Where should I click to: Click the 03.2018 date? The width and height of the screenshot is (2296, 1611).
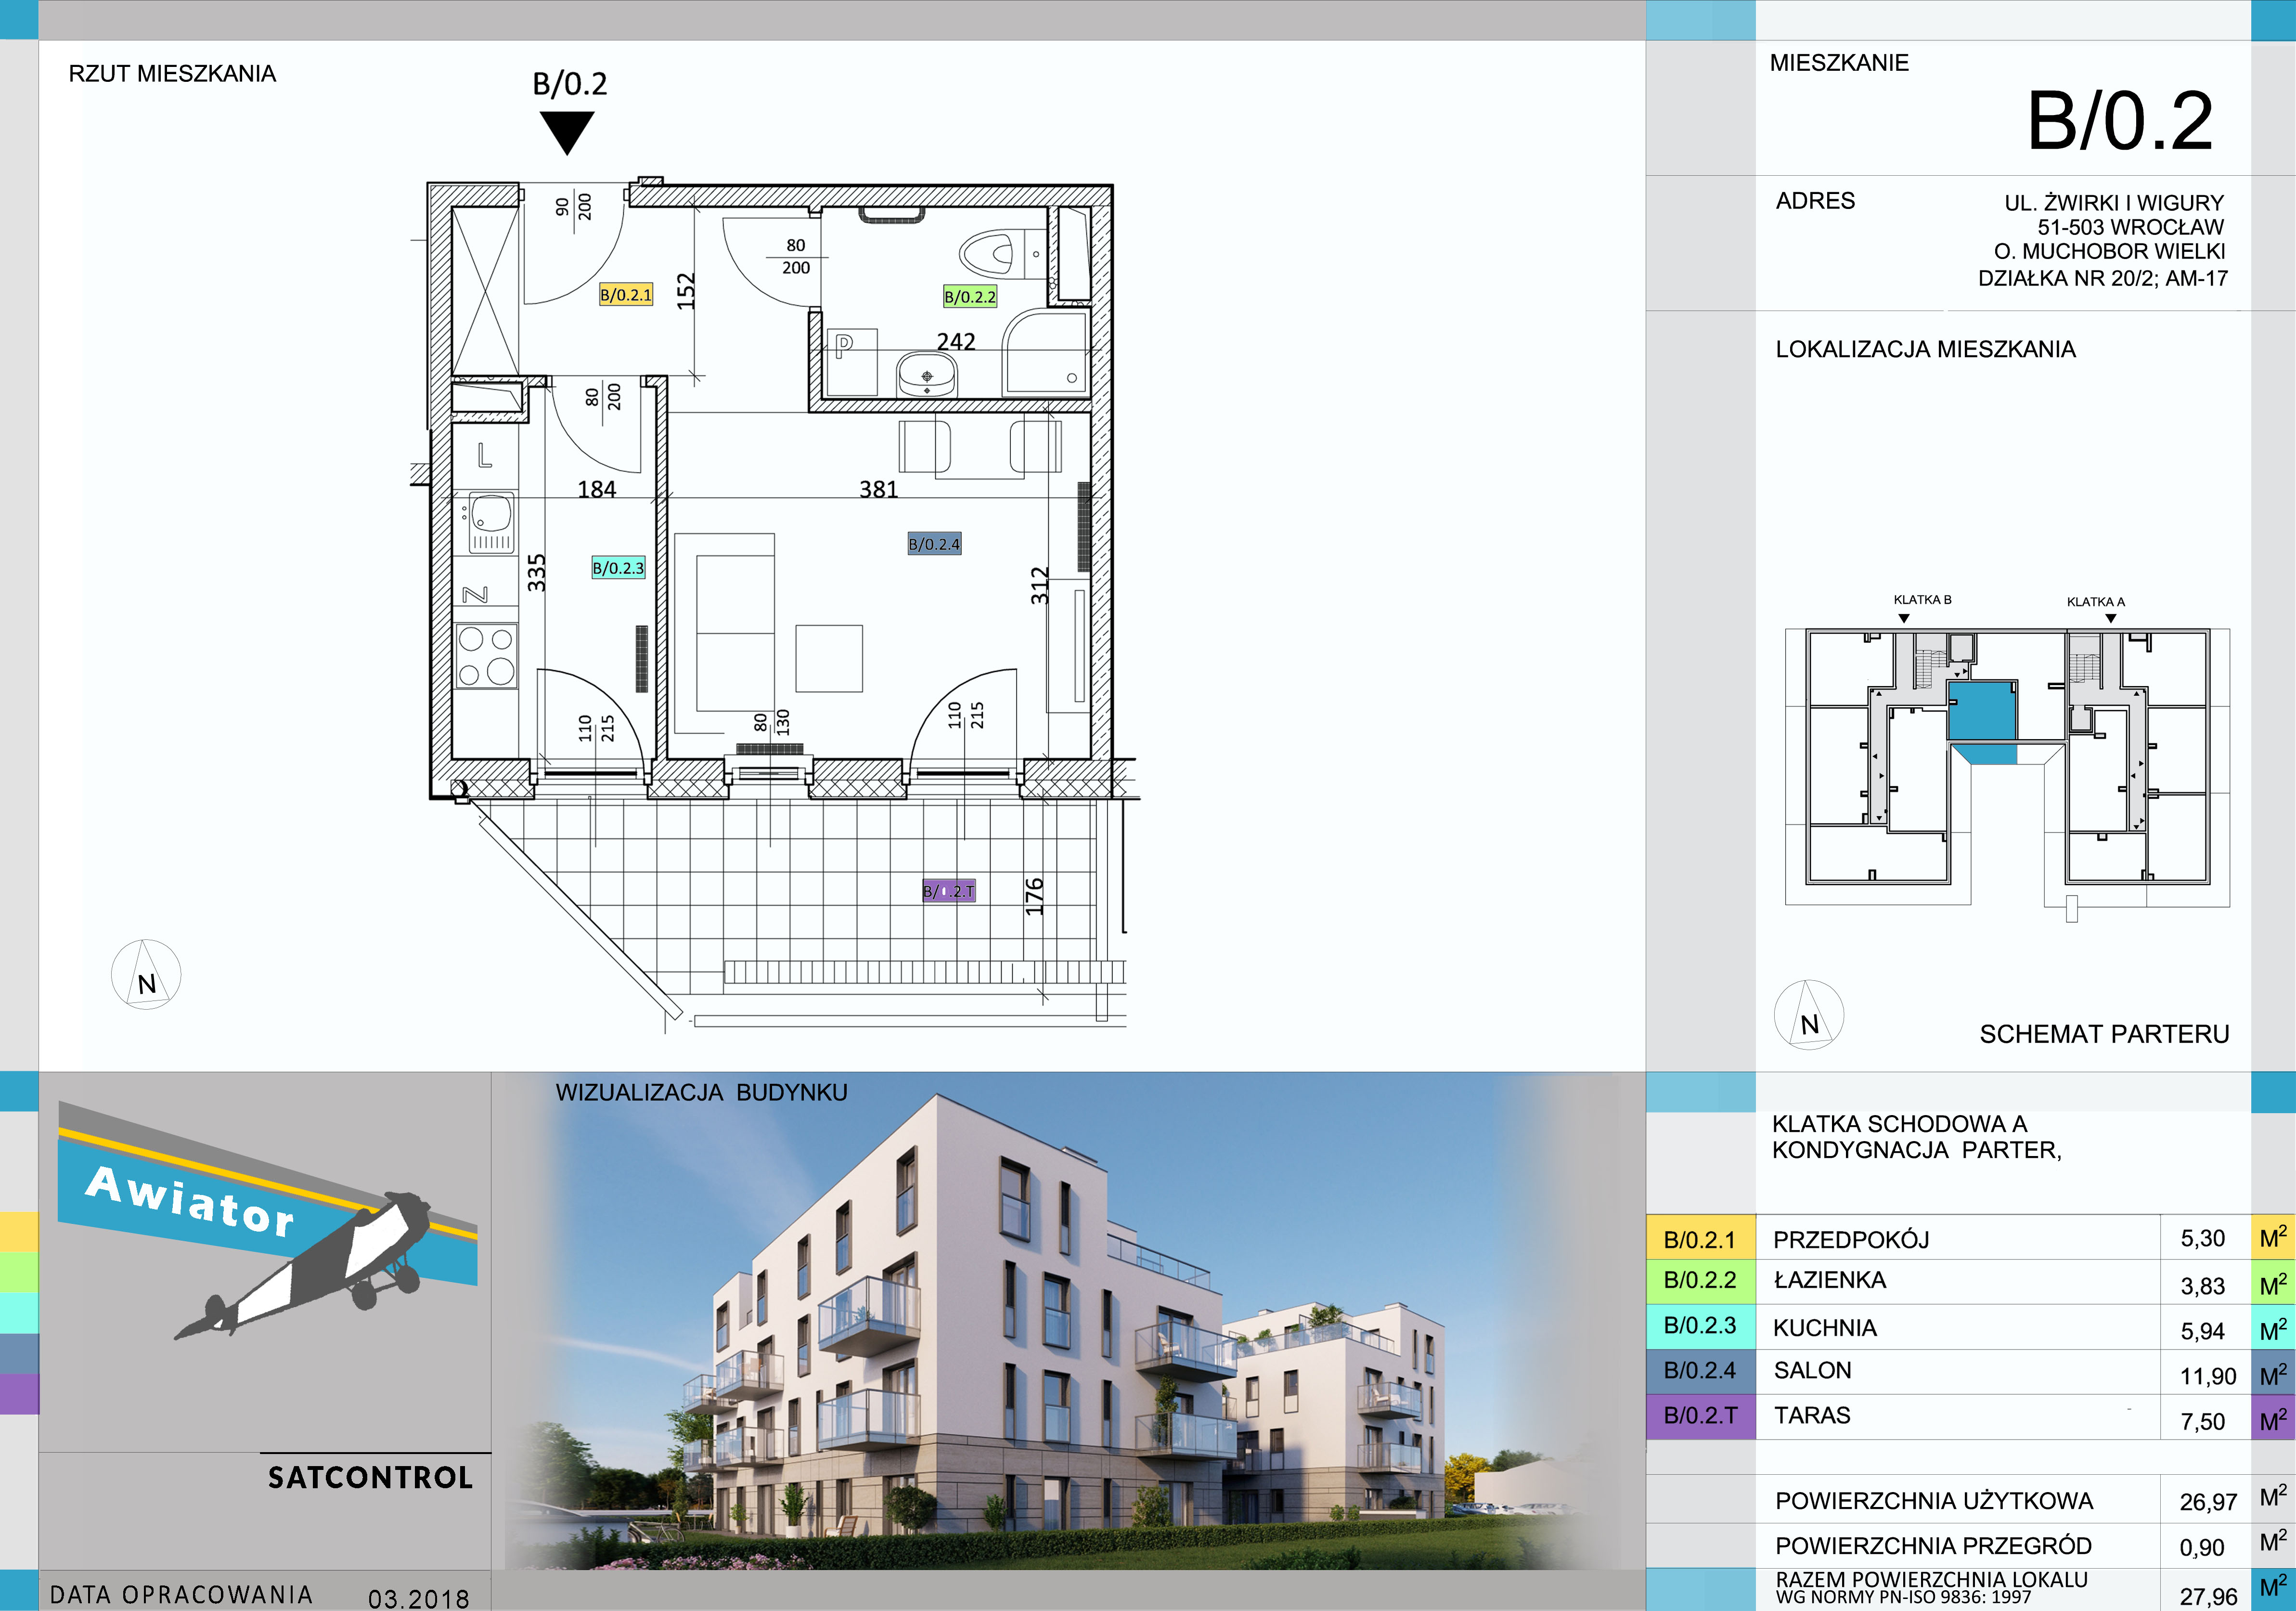[x=418, y=1598]
